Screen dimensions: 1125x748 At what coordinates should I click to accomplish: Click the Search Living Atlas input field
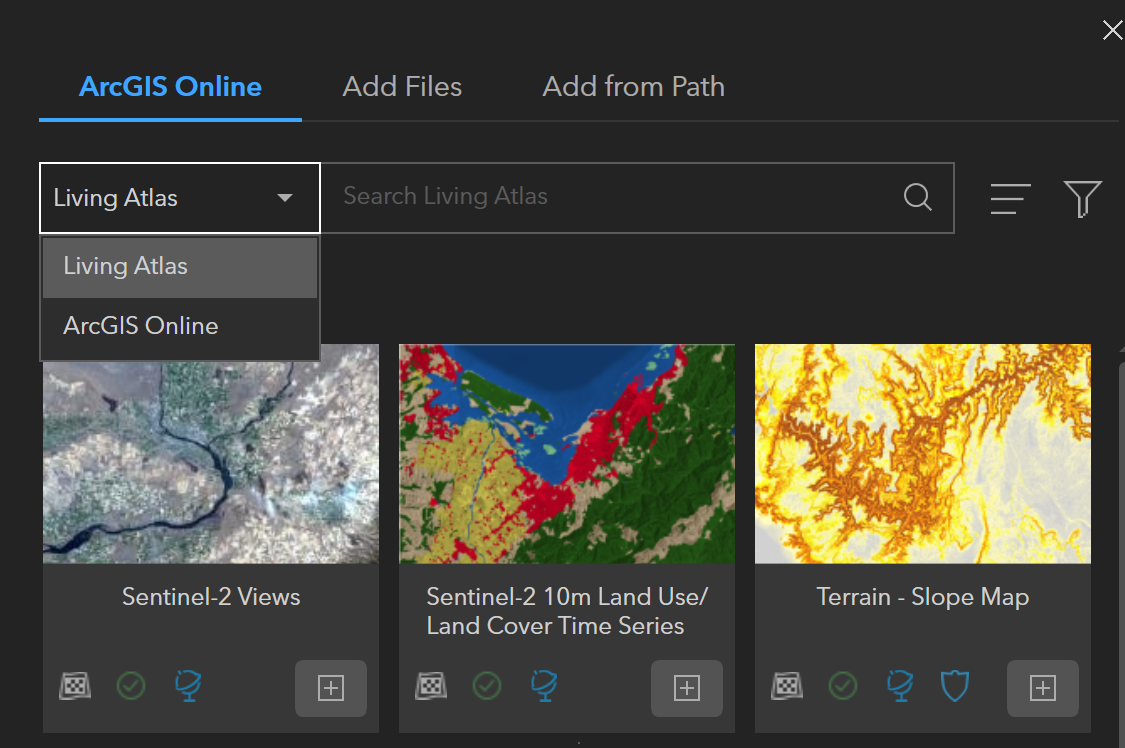637,198
